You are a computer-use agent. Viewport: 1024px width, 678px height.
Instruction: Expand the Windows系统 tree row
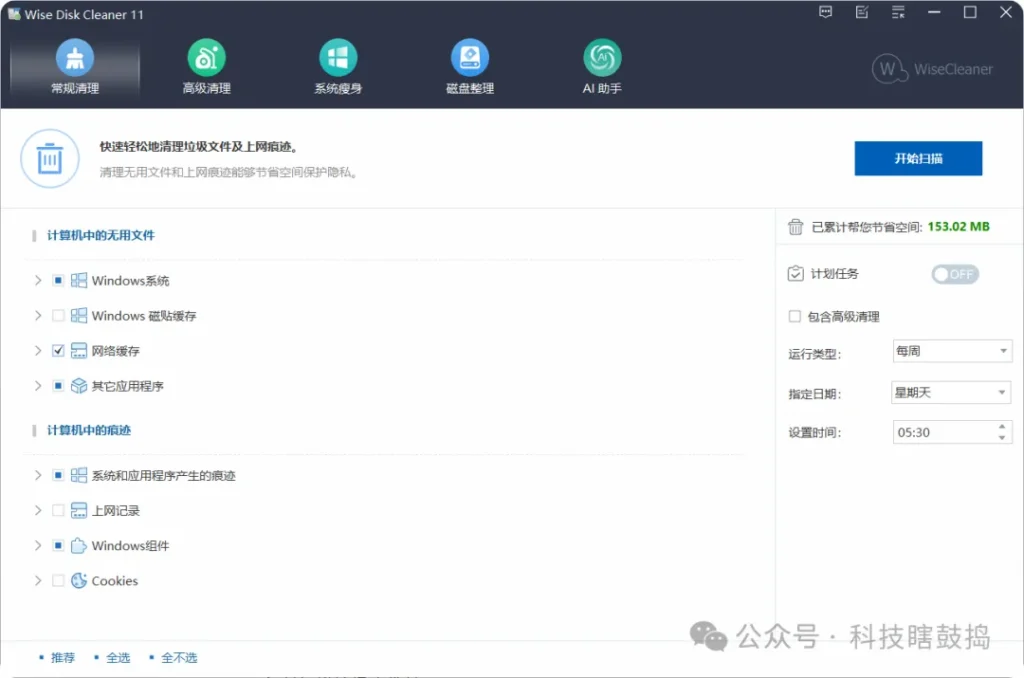click(x=38, y=280)
